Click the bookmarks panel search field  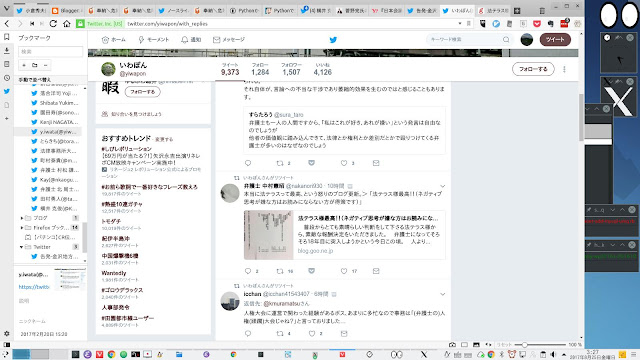[x=51, y=51]
